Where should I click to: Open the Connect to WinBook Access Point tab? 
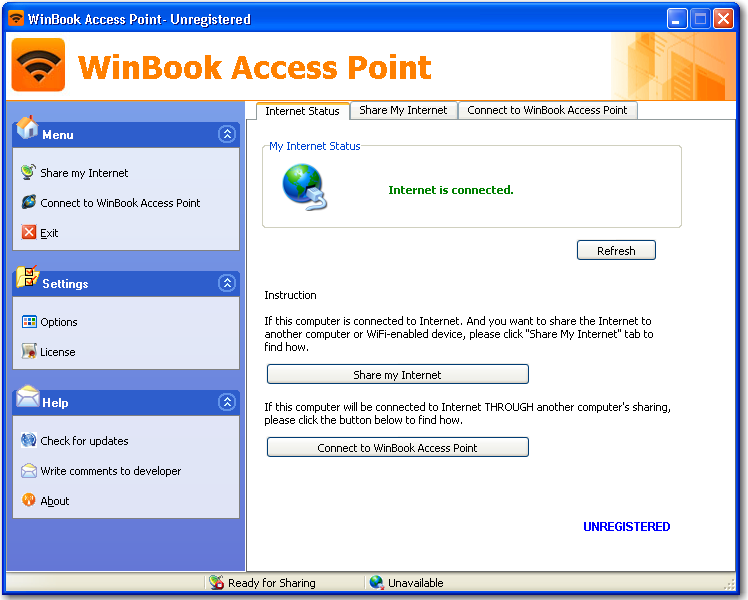click(547, 110)
